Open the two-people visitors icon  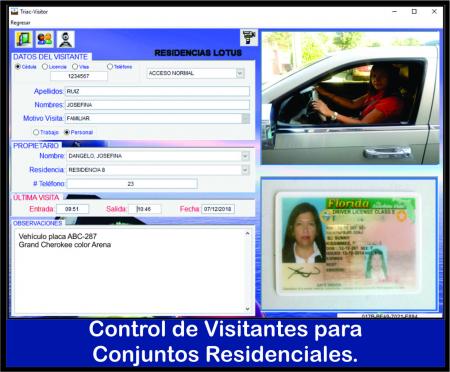[x=45, y=39]
